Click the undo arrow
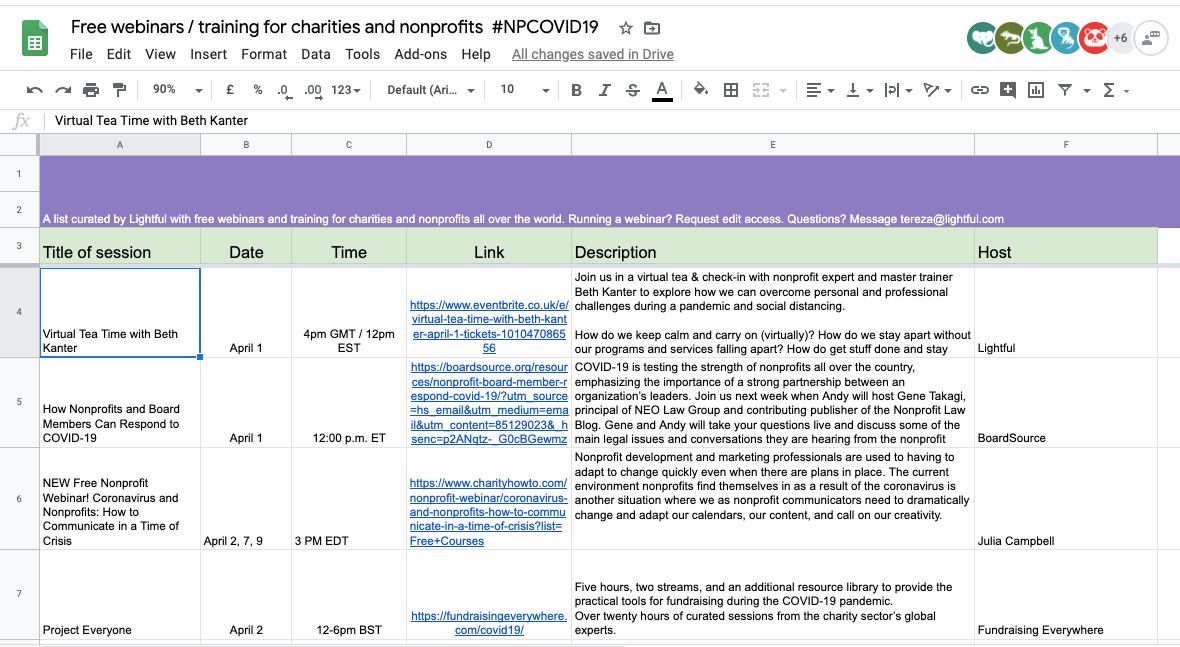The height and width of the screenshot is (647, 1180). [35, 90]
